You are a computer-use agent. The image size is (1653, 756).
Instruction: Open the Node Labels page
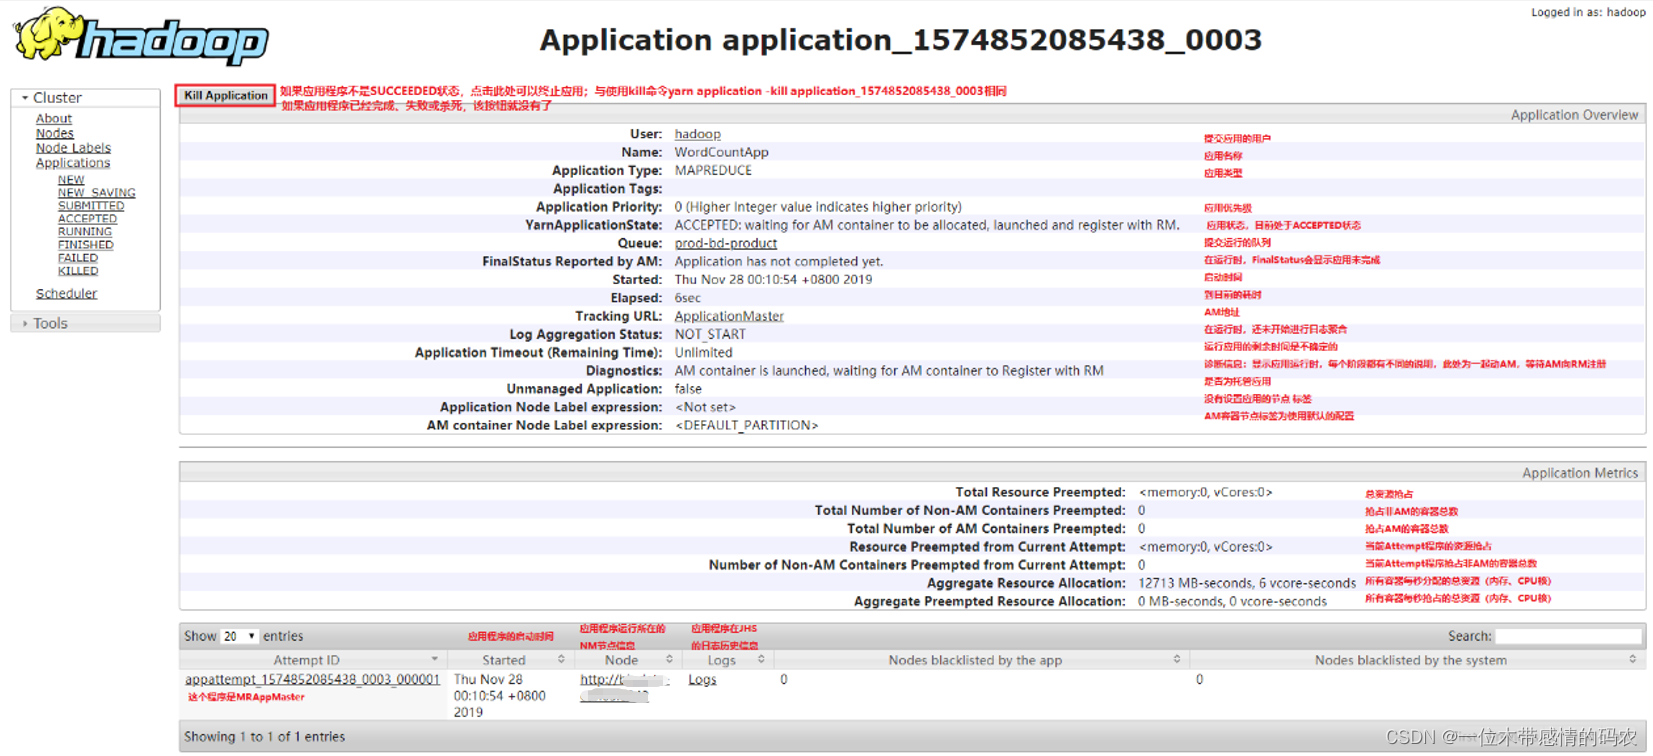[73, 148]
